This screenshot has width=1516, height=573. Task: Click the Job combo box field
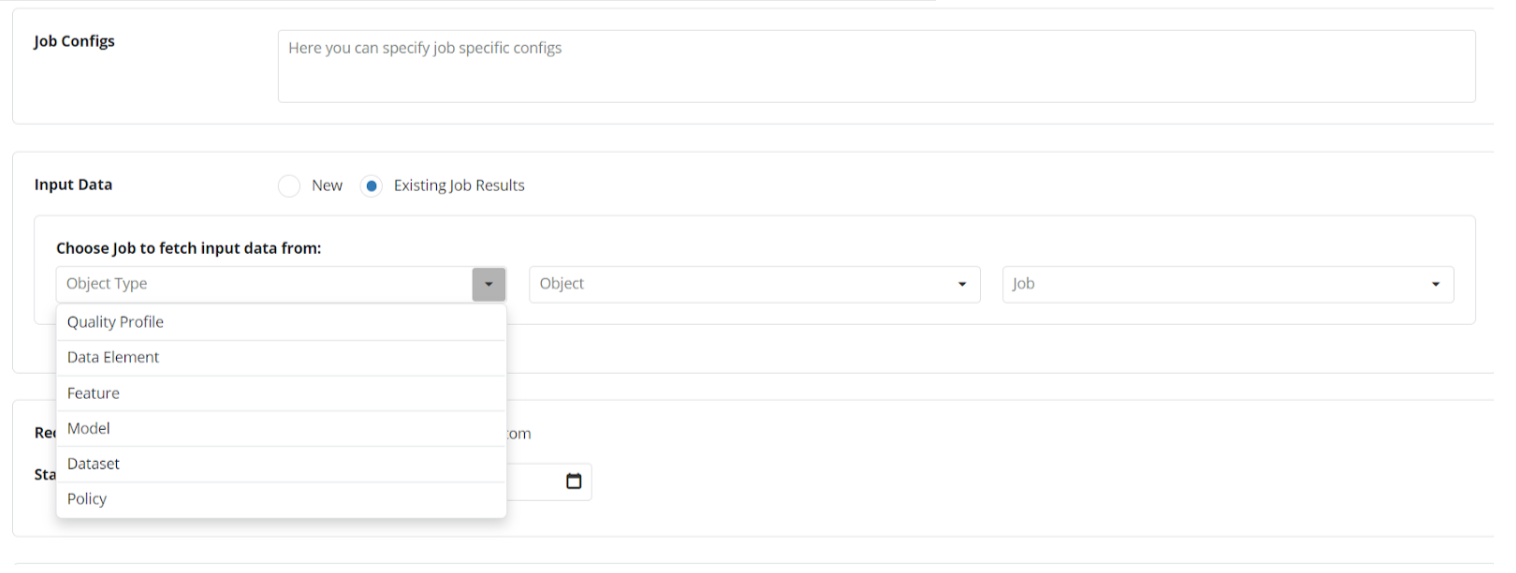1214,284
